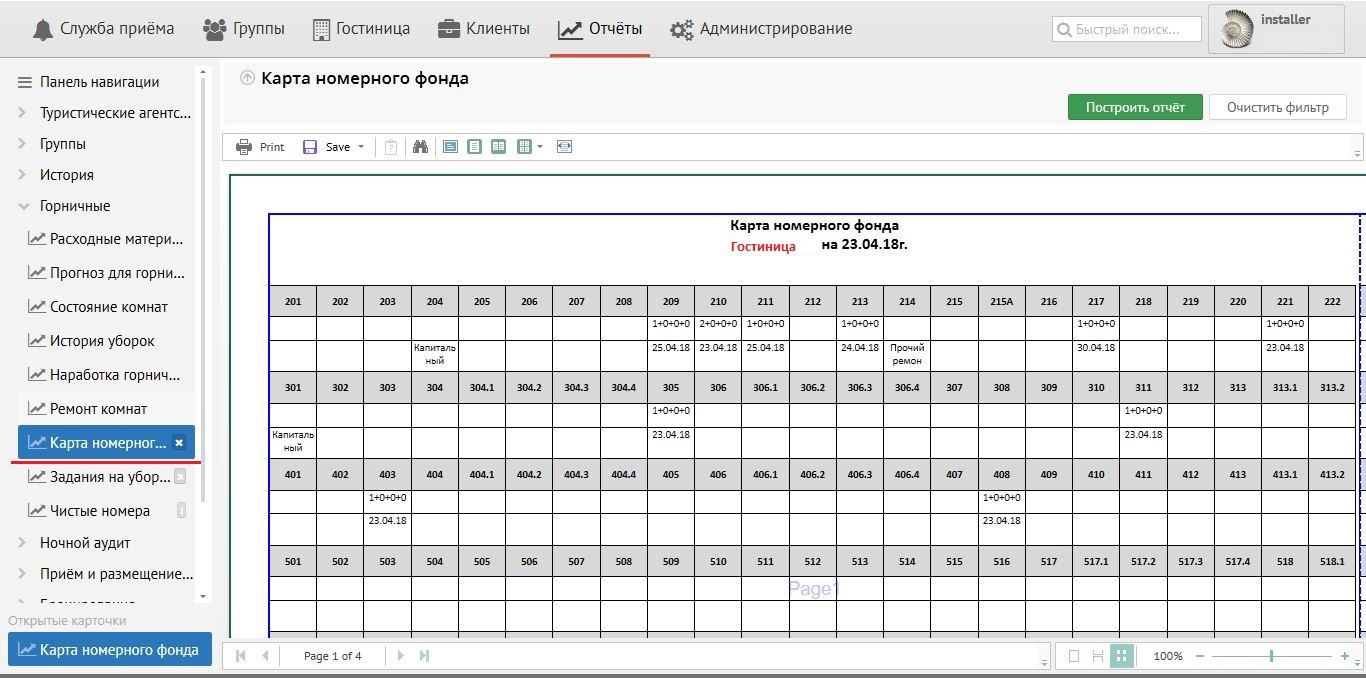Click the fit page width toolbar icon

[565, 147]
